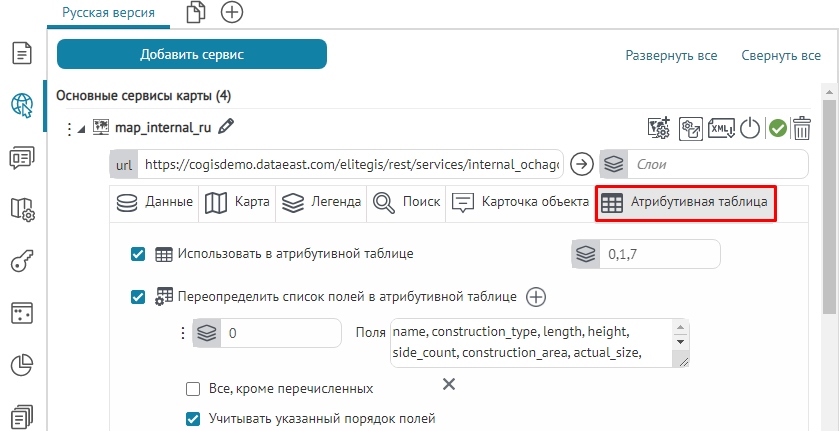Viewport: 840px width, 431px height.
Task: Open the pie chart section in sidebar
Action: coord(22,366)
